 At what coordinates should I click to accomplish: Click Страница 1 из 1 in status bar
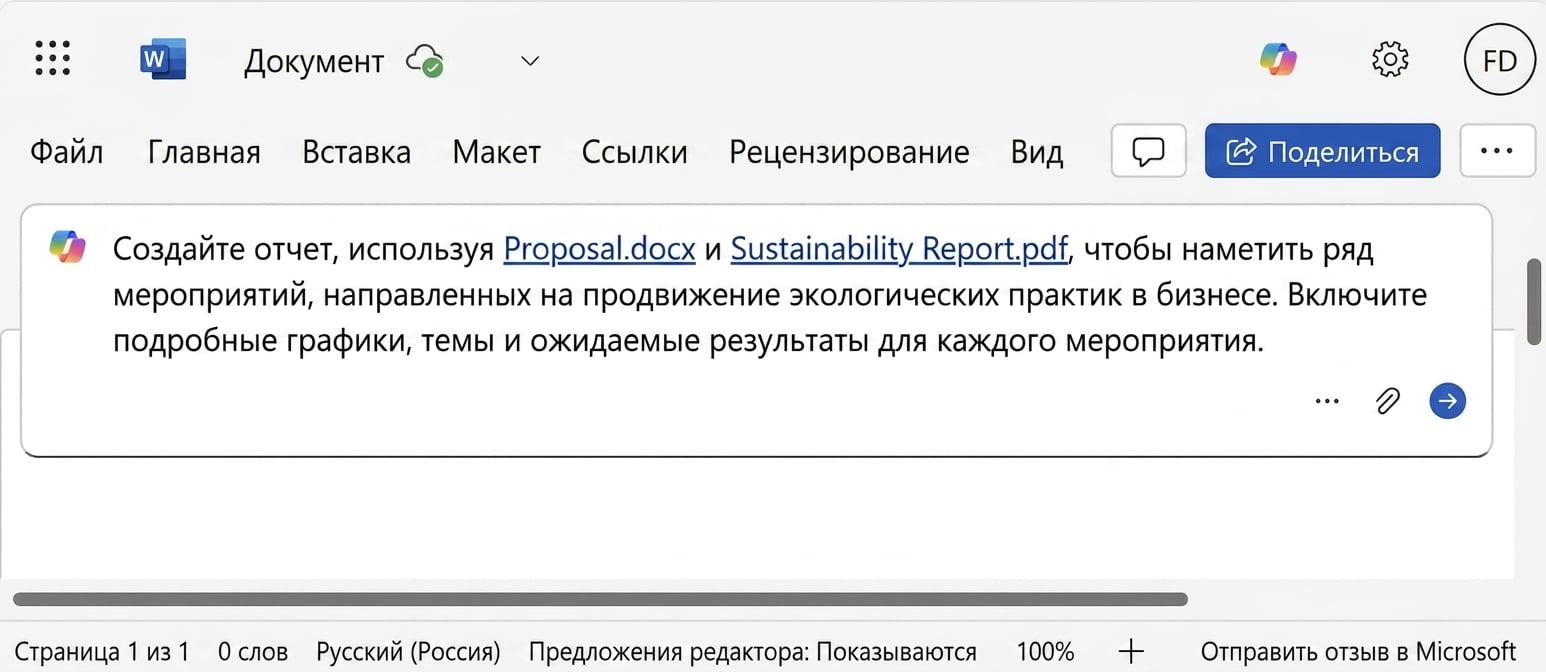[101, 652]
